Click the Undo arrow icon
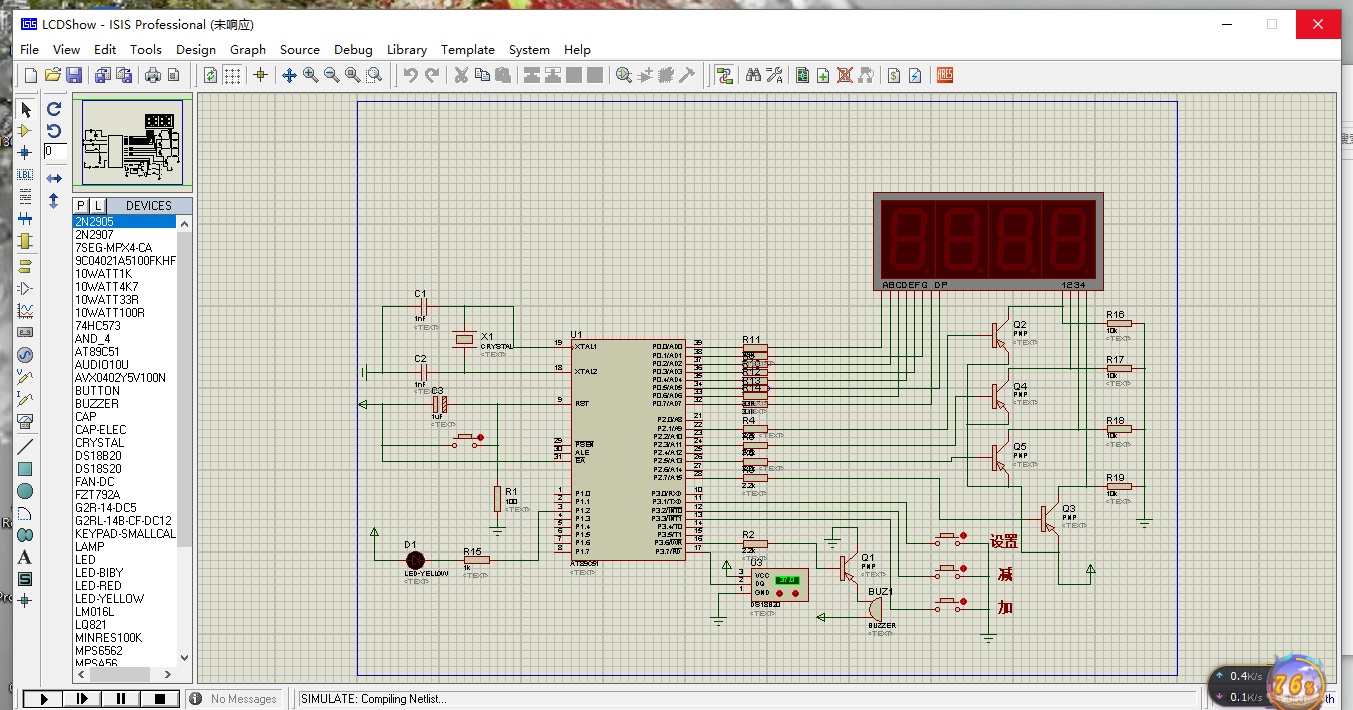The width and height of the screenshot is (1353, 710). 410,75
